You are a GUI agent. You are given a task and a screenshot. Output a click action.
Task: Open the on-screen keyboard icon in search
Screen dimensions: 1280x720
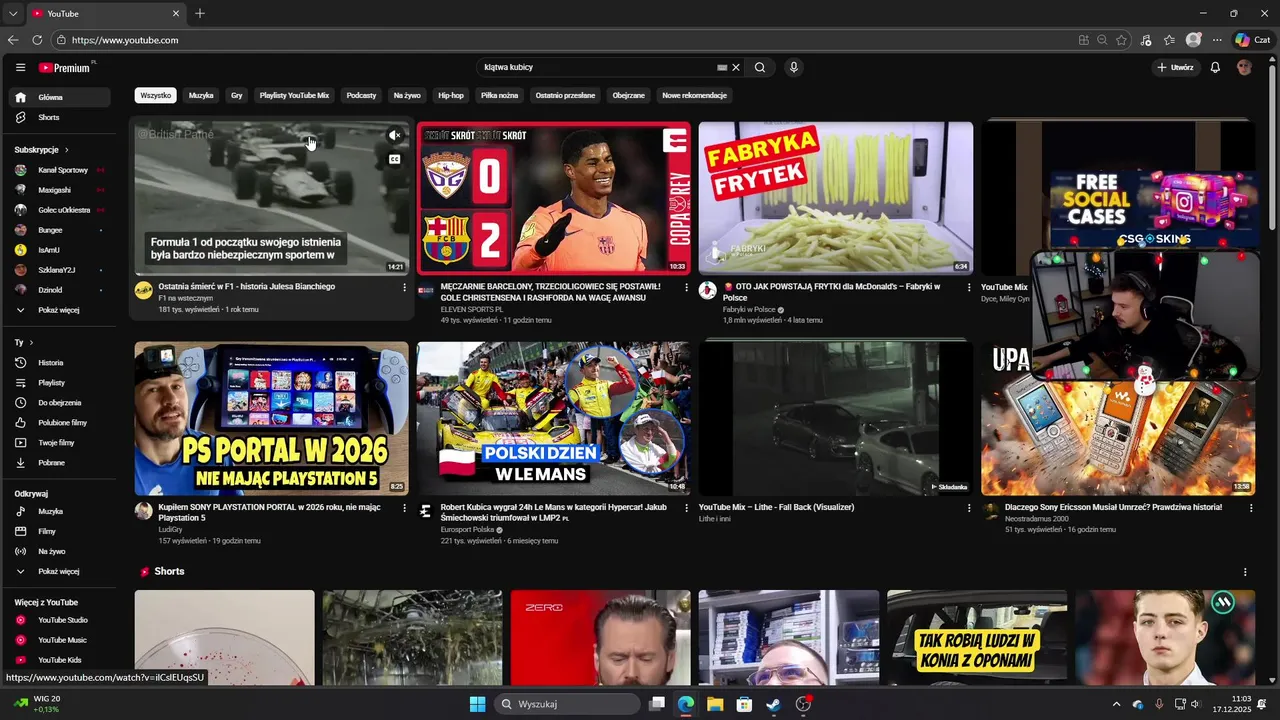click(x=722, y=67)
